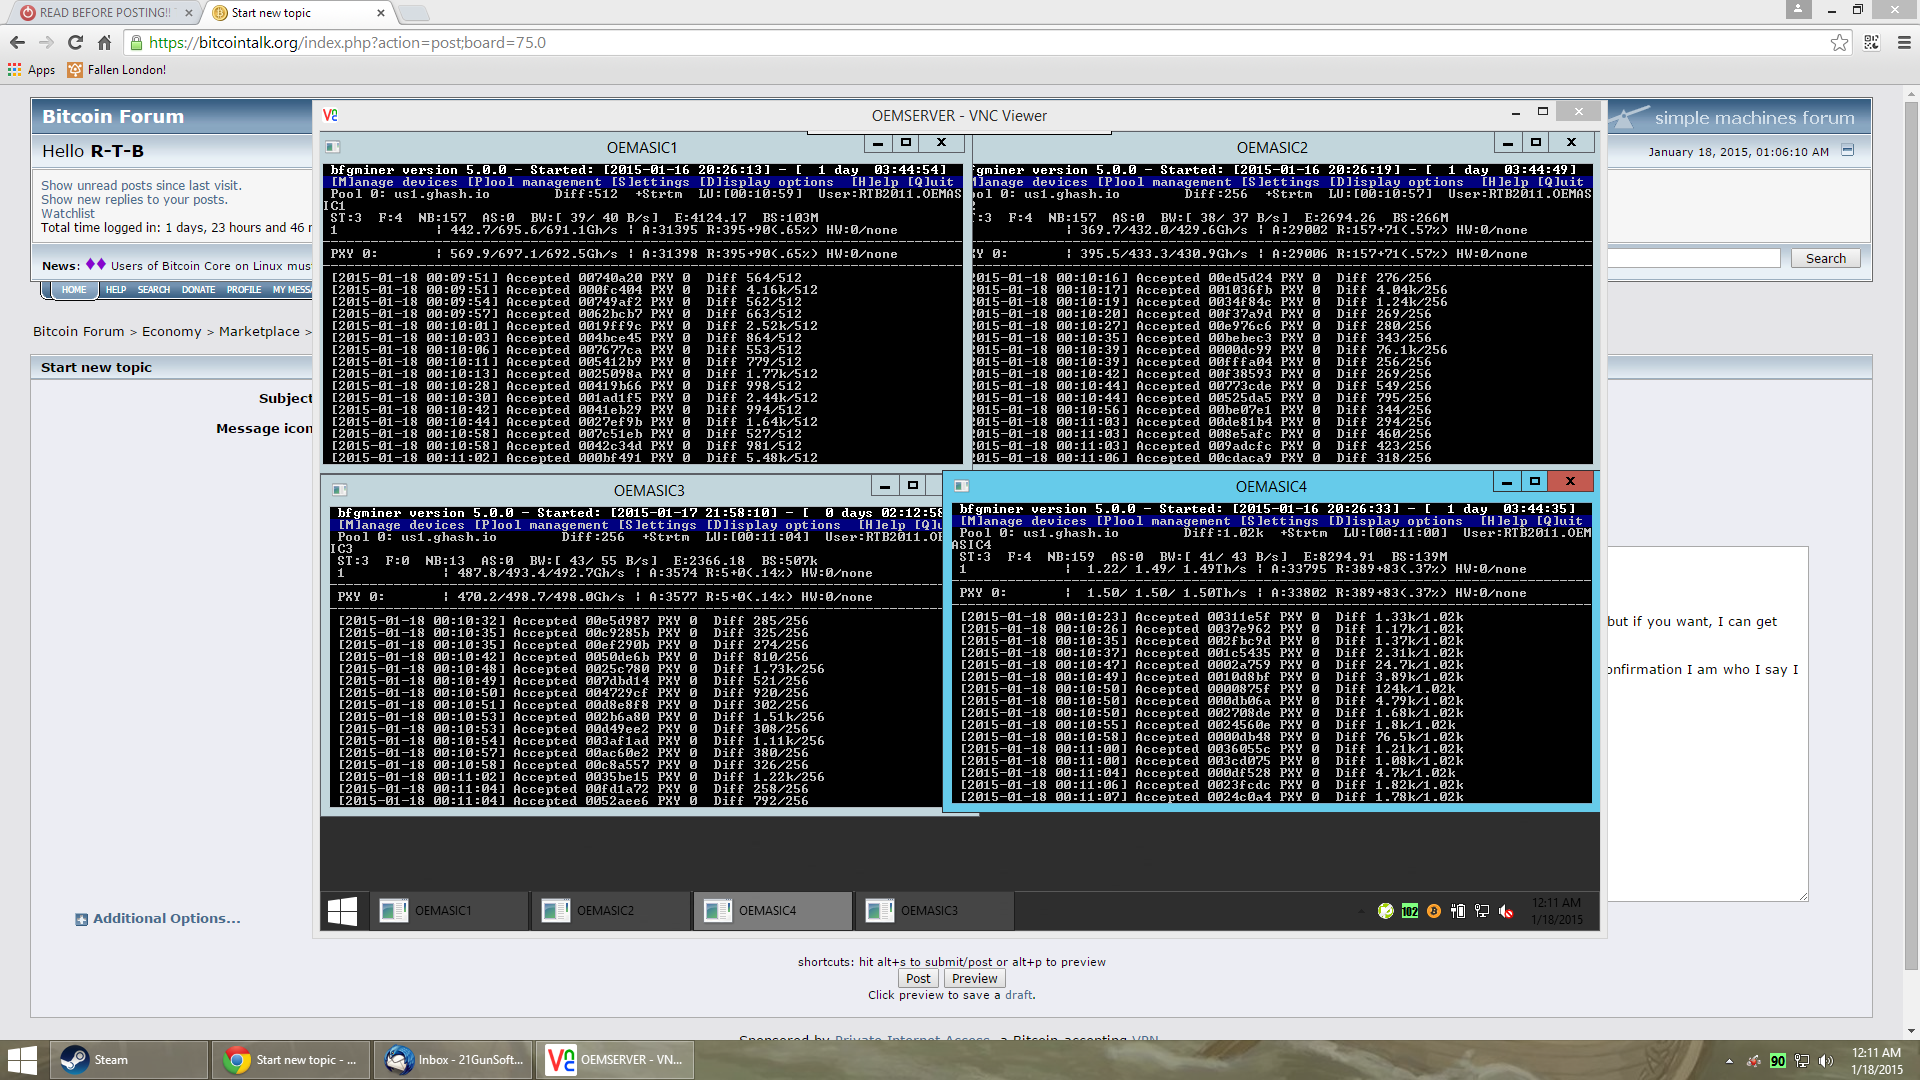Click Chrome's reload page icon

75,43
